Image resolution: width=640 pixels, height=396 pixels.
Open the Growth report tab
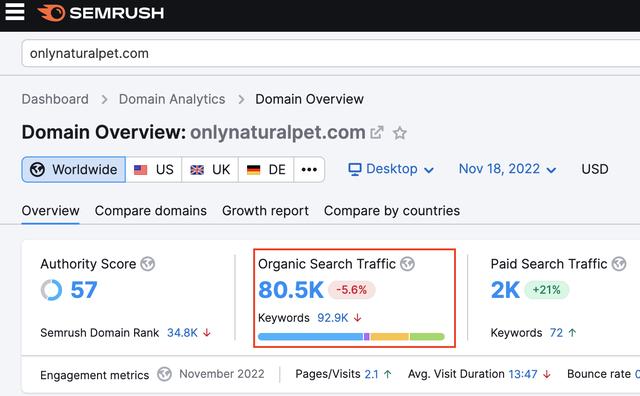tap(265, 211)
